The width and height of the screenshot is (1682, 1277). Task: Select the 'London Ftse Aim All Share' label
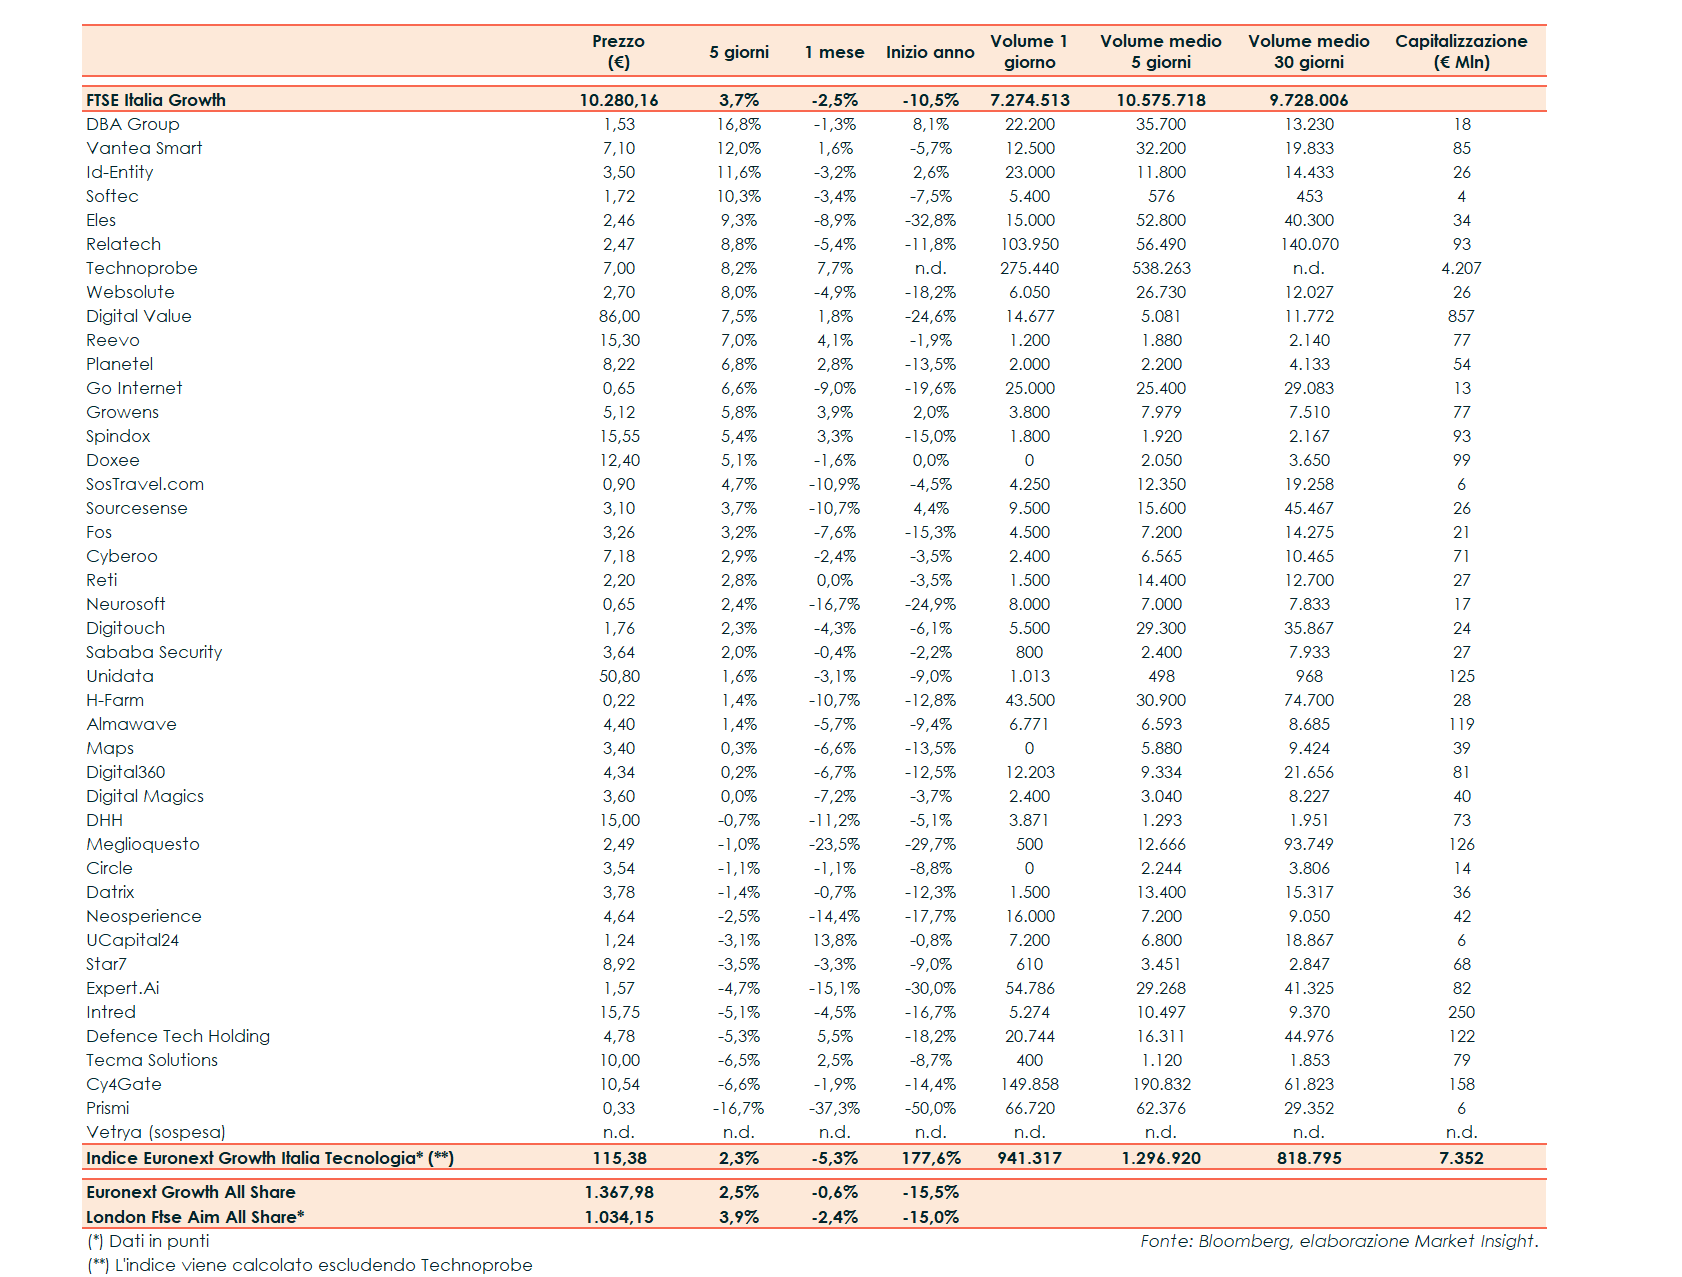tap(195, 1217)
